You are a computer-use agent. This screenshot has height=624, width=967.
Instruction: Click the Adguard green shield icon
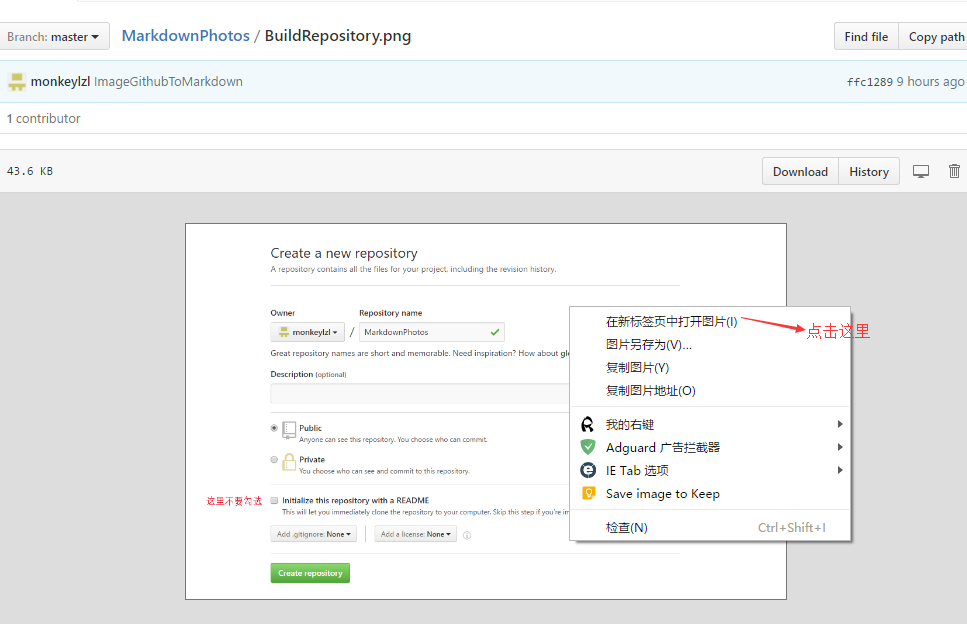click(x=588, y=447)
